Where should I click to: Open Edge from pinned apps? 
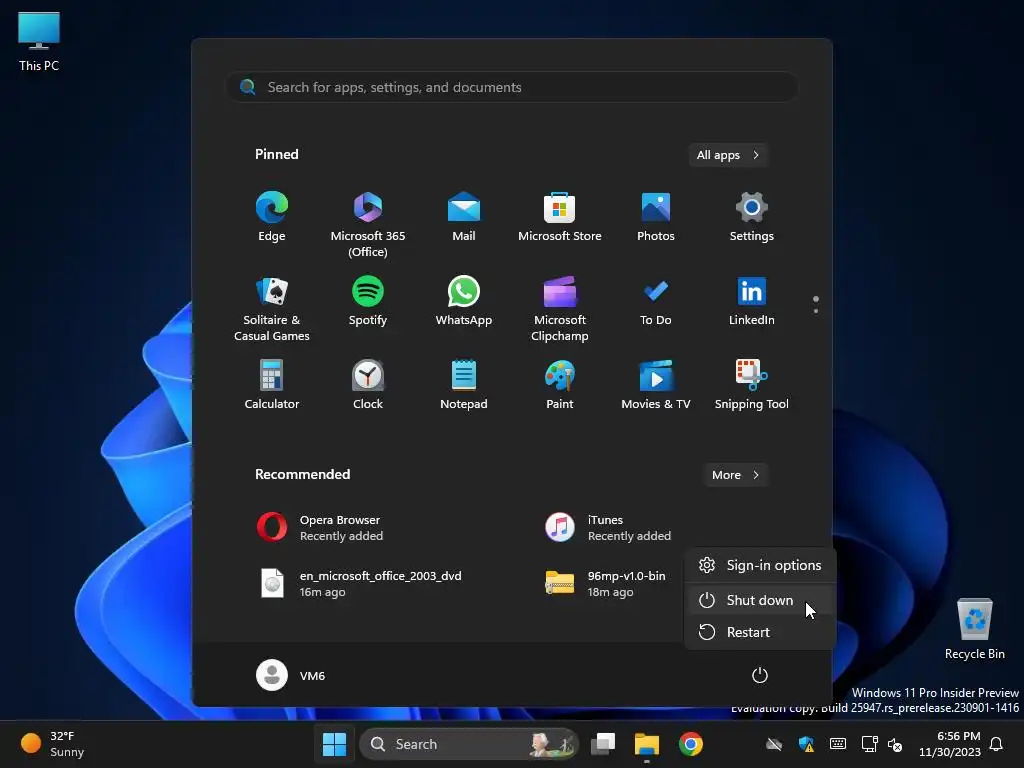(272, 217)
